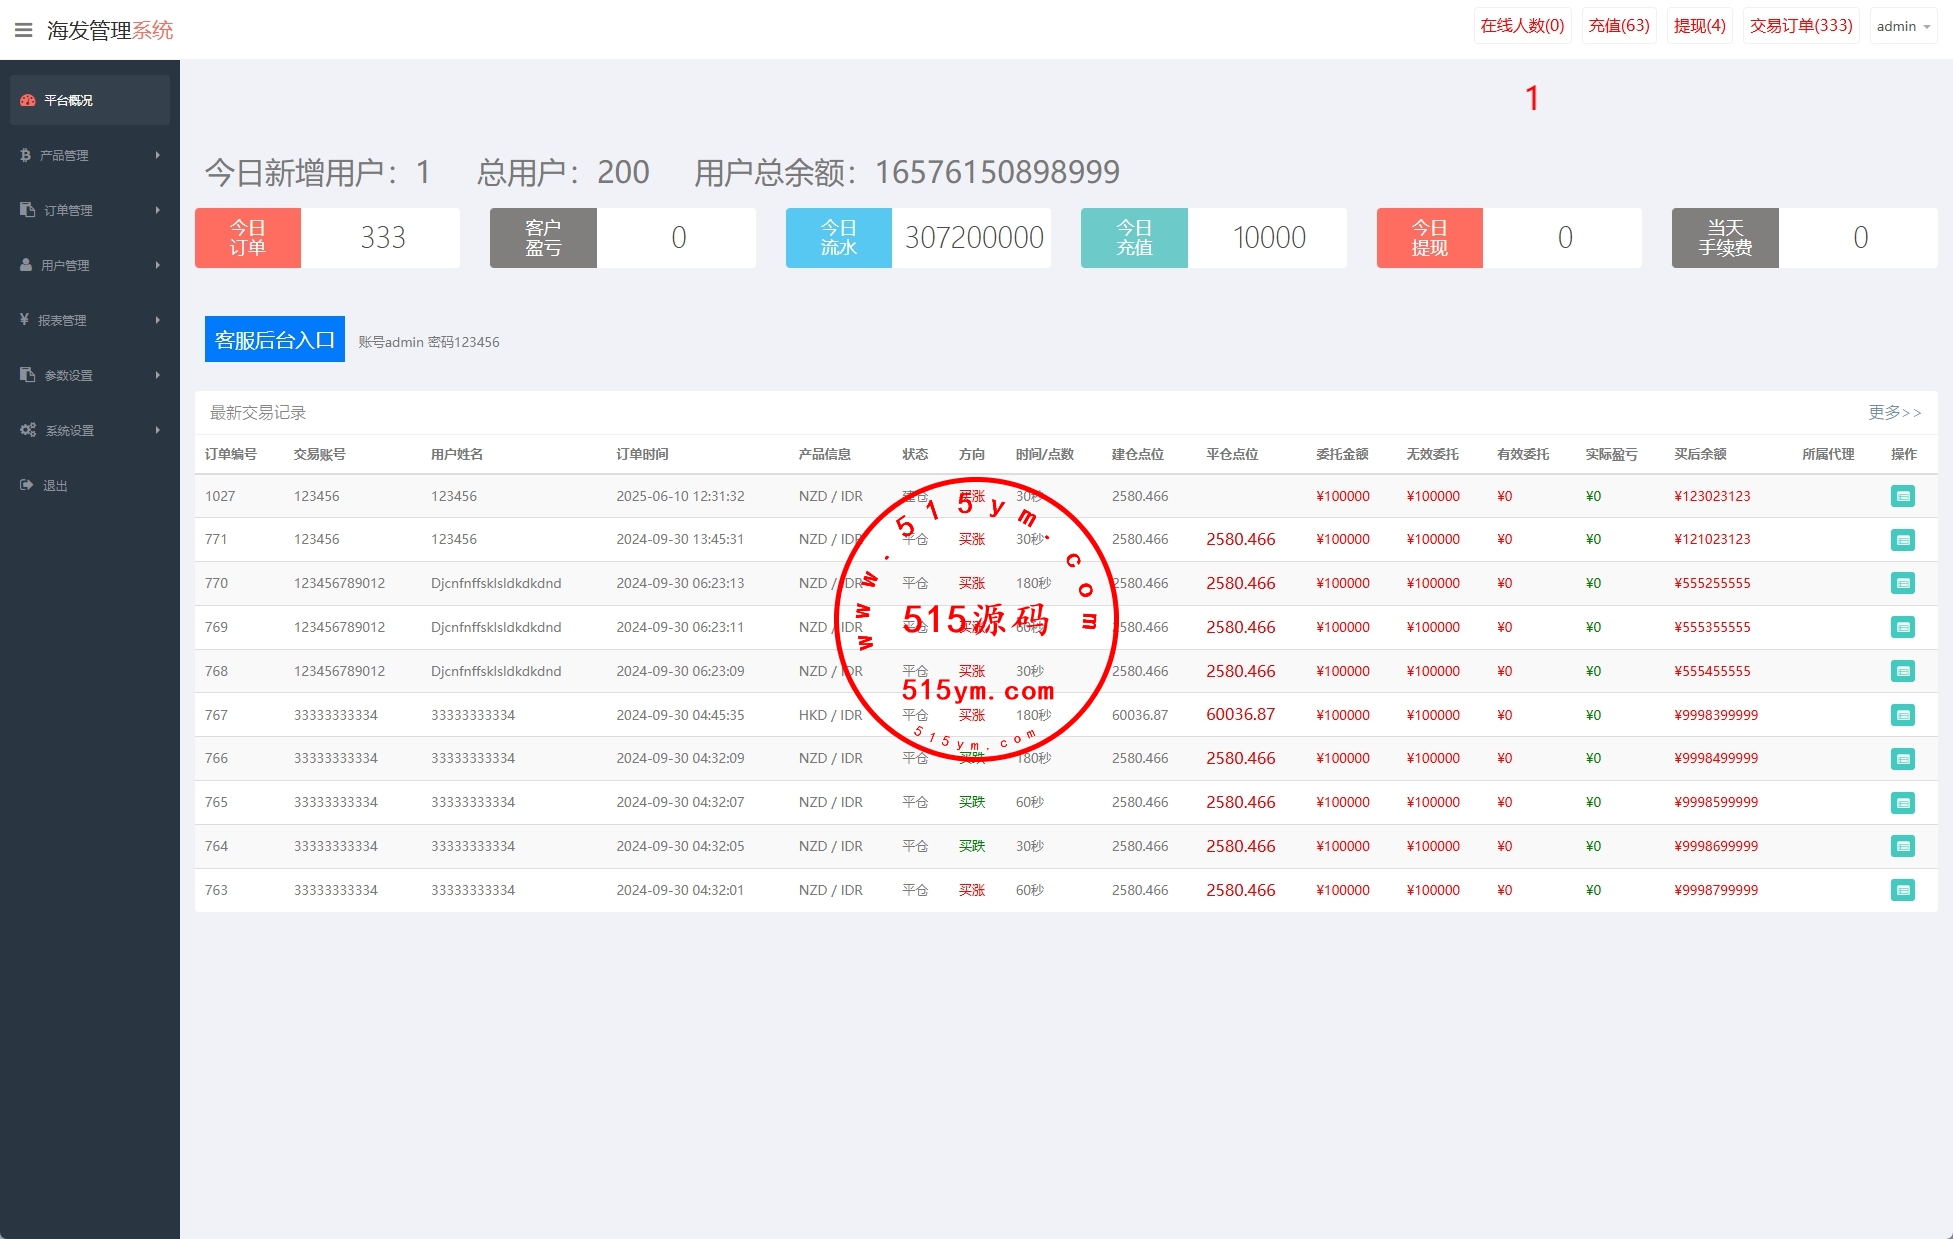
Task: Click the bitcoin icon for 产品管理
Action: tap(25, 155)
